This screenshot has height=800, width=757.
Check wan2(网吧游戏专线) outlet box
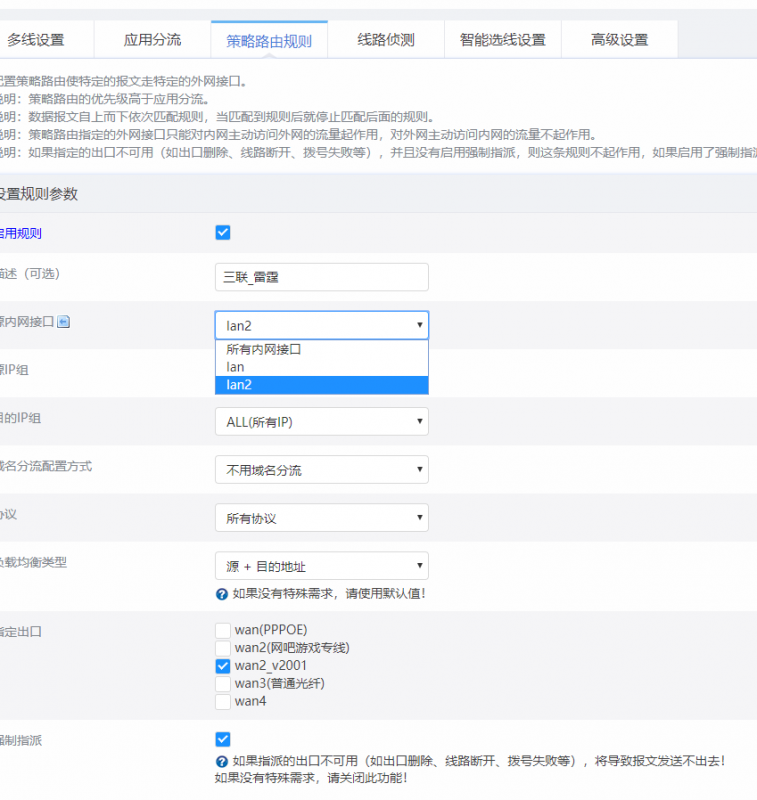pyautogui.click(x=223, y=648)
